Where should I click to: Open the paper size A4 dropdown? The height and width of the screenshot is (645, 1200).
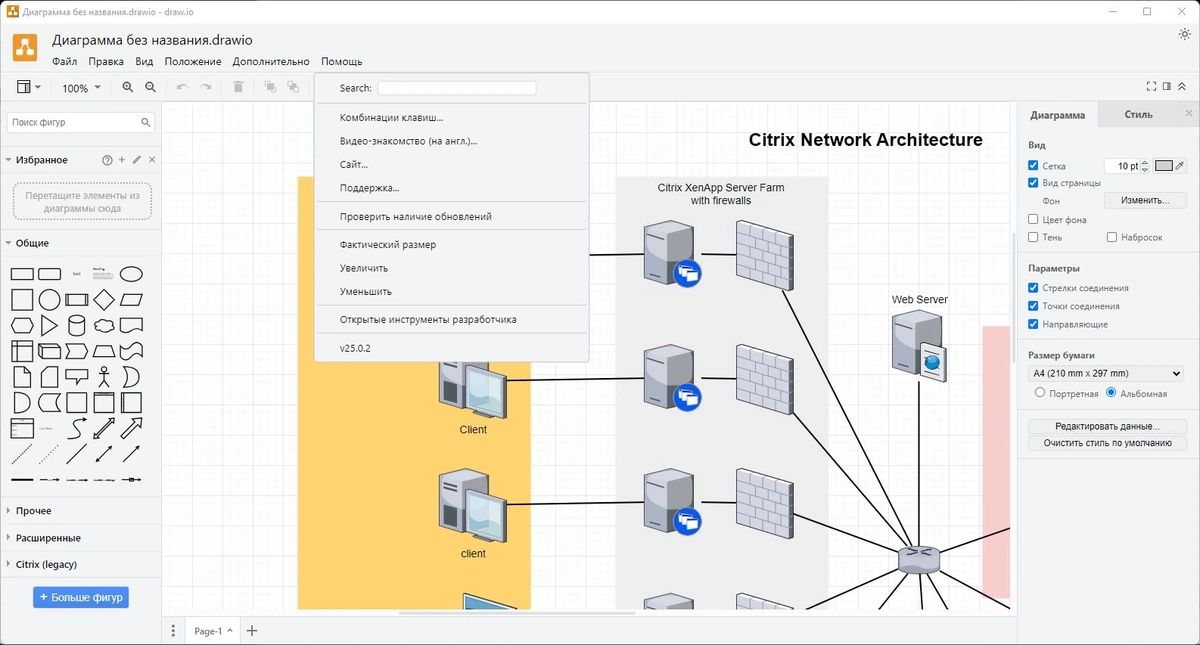point(1106,374)
